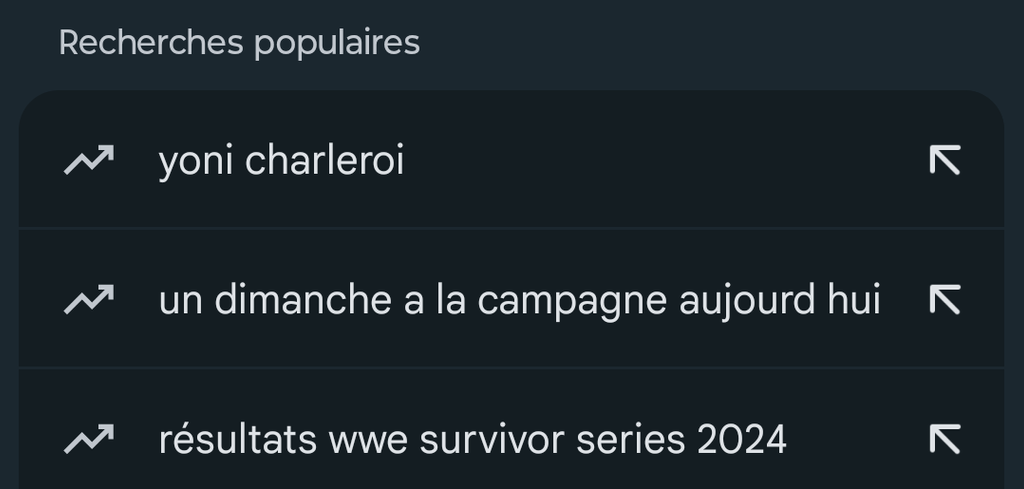Click the word charleroi in first suggestion
This screenshot has height=489, width=1024.
click(324, 160)
